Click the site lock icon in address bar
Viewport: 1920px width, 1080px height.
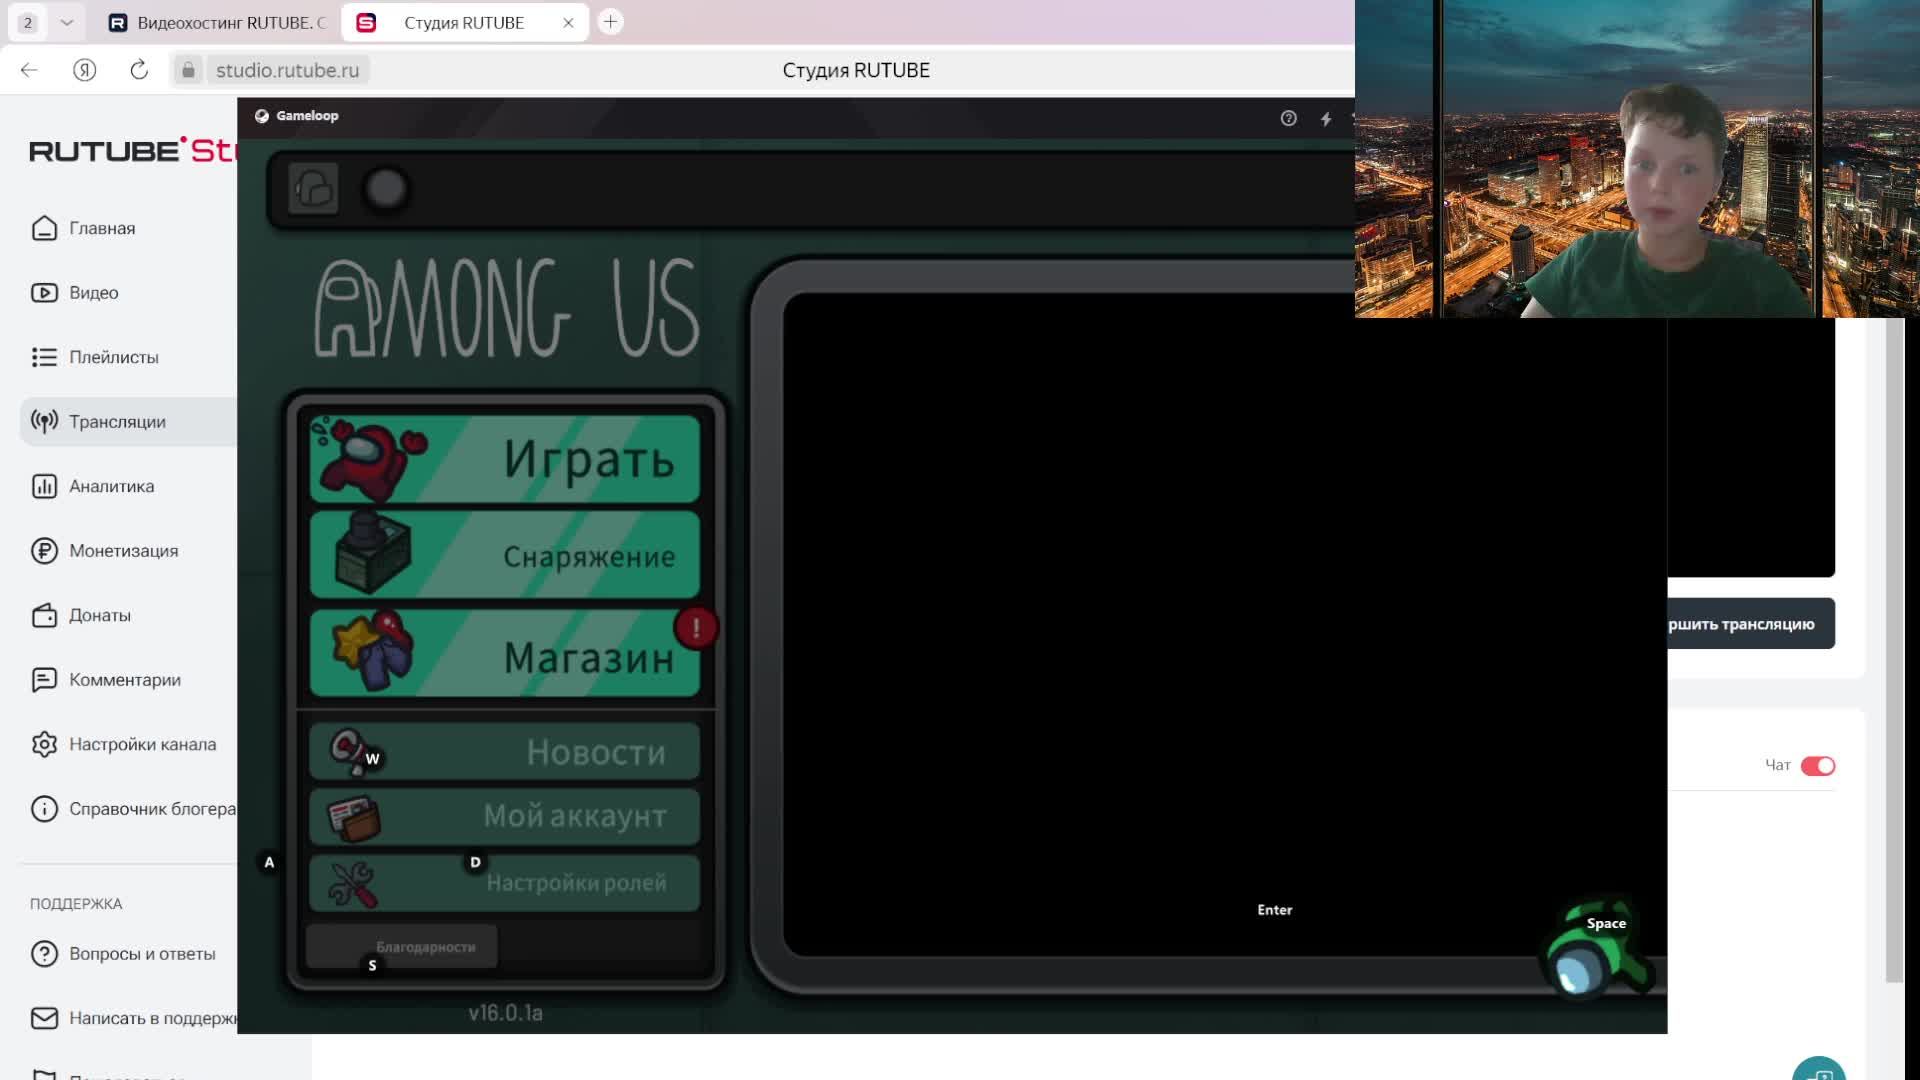pos(188,70)
